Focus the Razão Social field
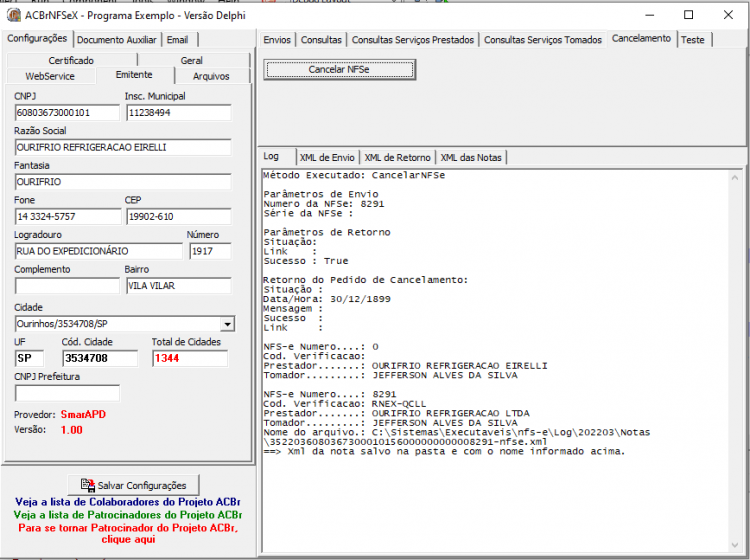This screenshot has height=560, width=750. pos(123,147)
